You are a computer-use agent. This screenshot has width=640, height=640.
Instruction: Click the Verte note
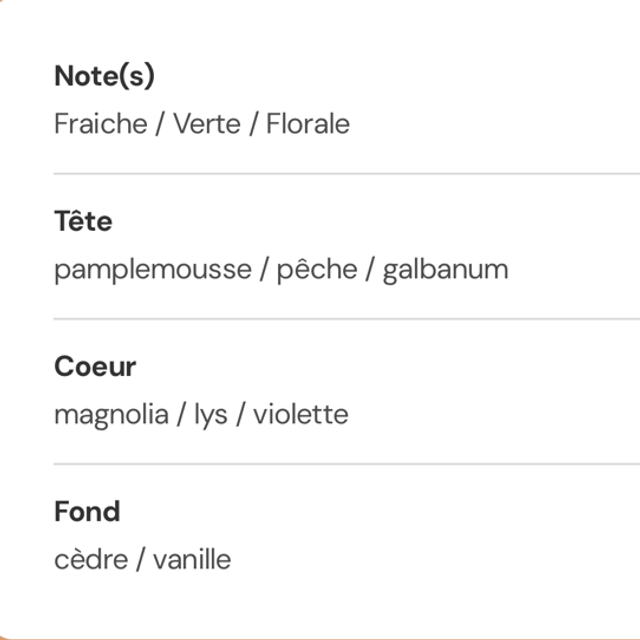click(206, 125)
